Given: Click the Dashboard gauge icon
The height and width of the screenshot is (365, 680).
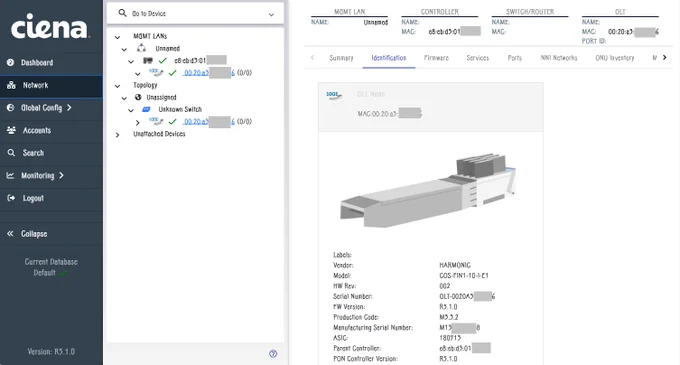Looking at the screenshot, I should [x=10, y=62].
